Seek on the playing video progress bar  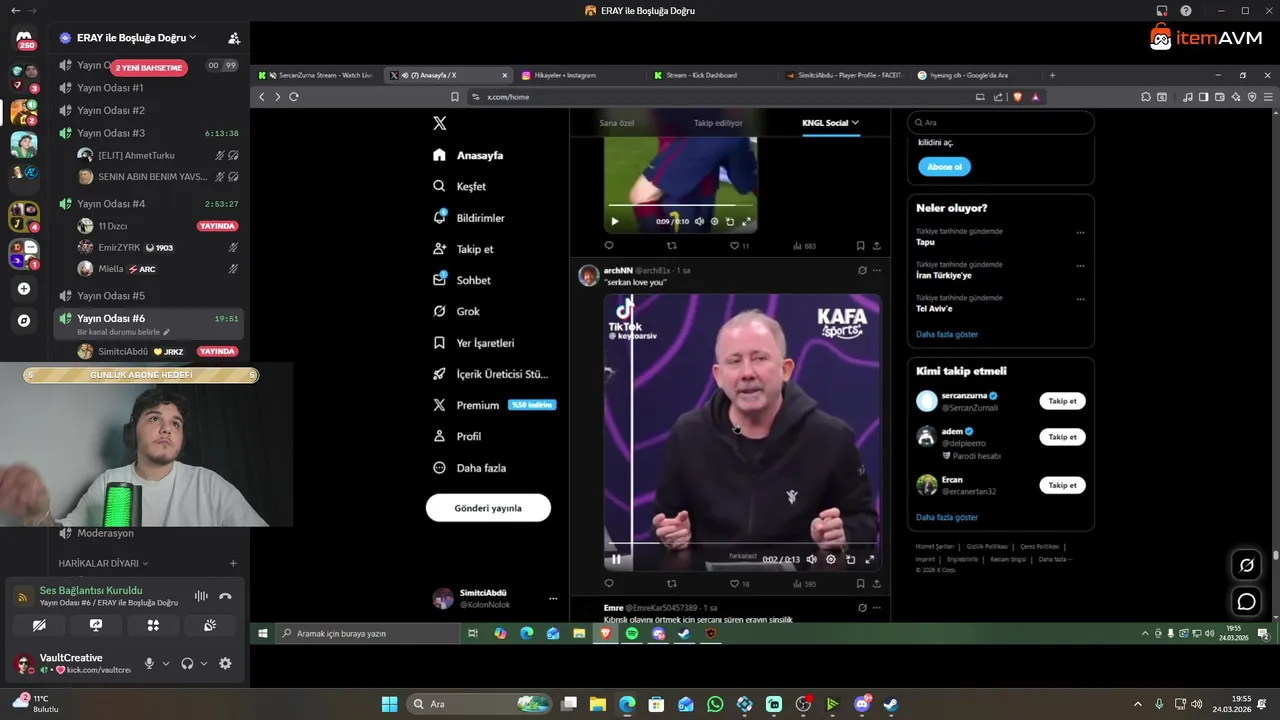click(x=742, y=544)
